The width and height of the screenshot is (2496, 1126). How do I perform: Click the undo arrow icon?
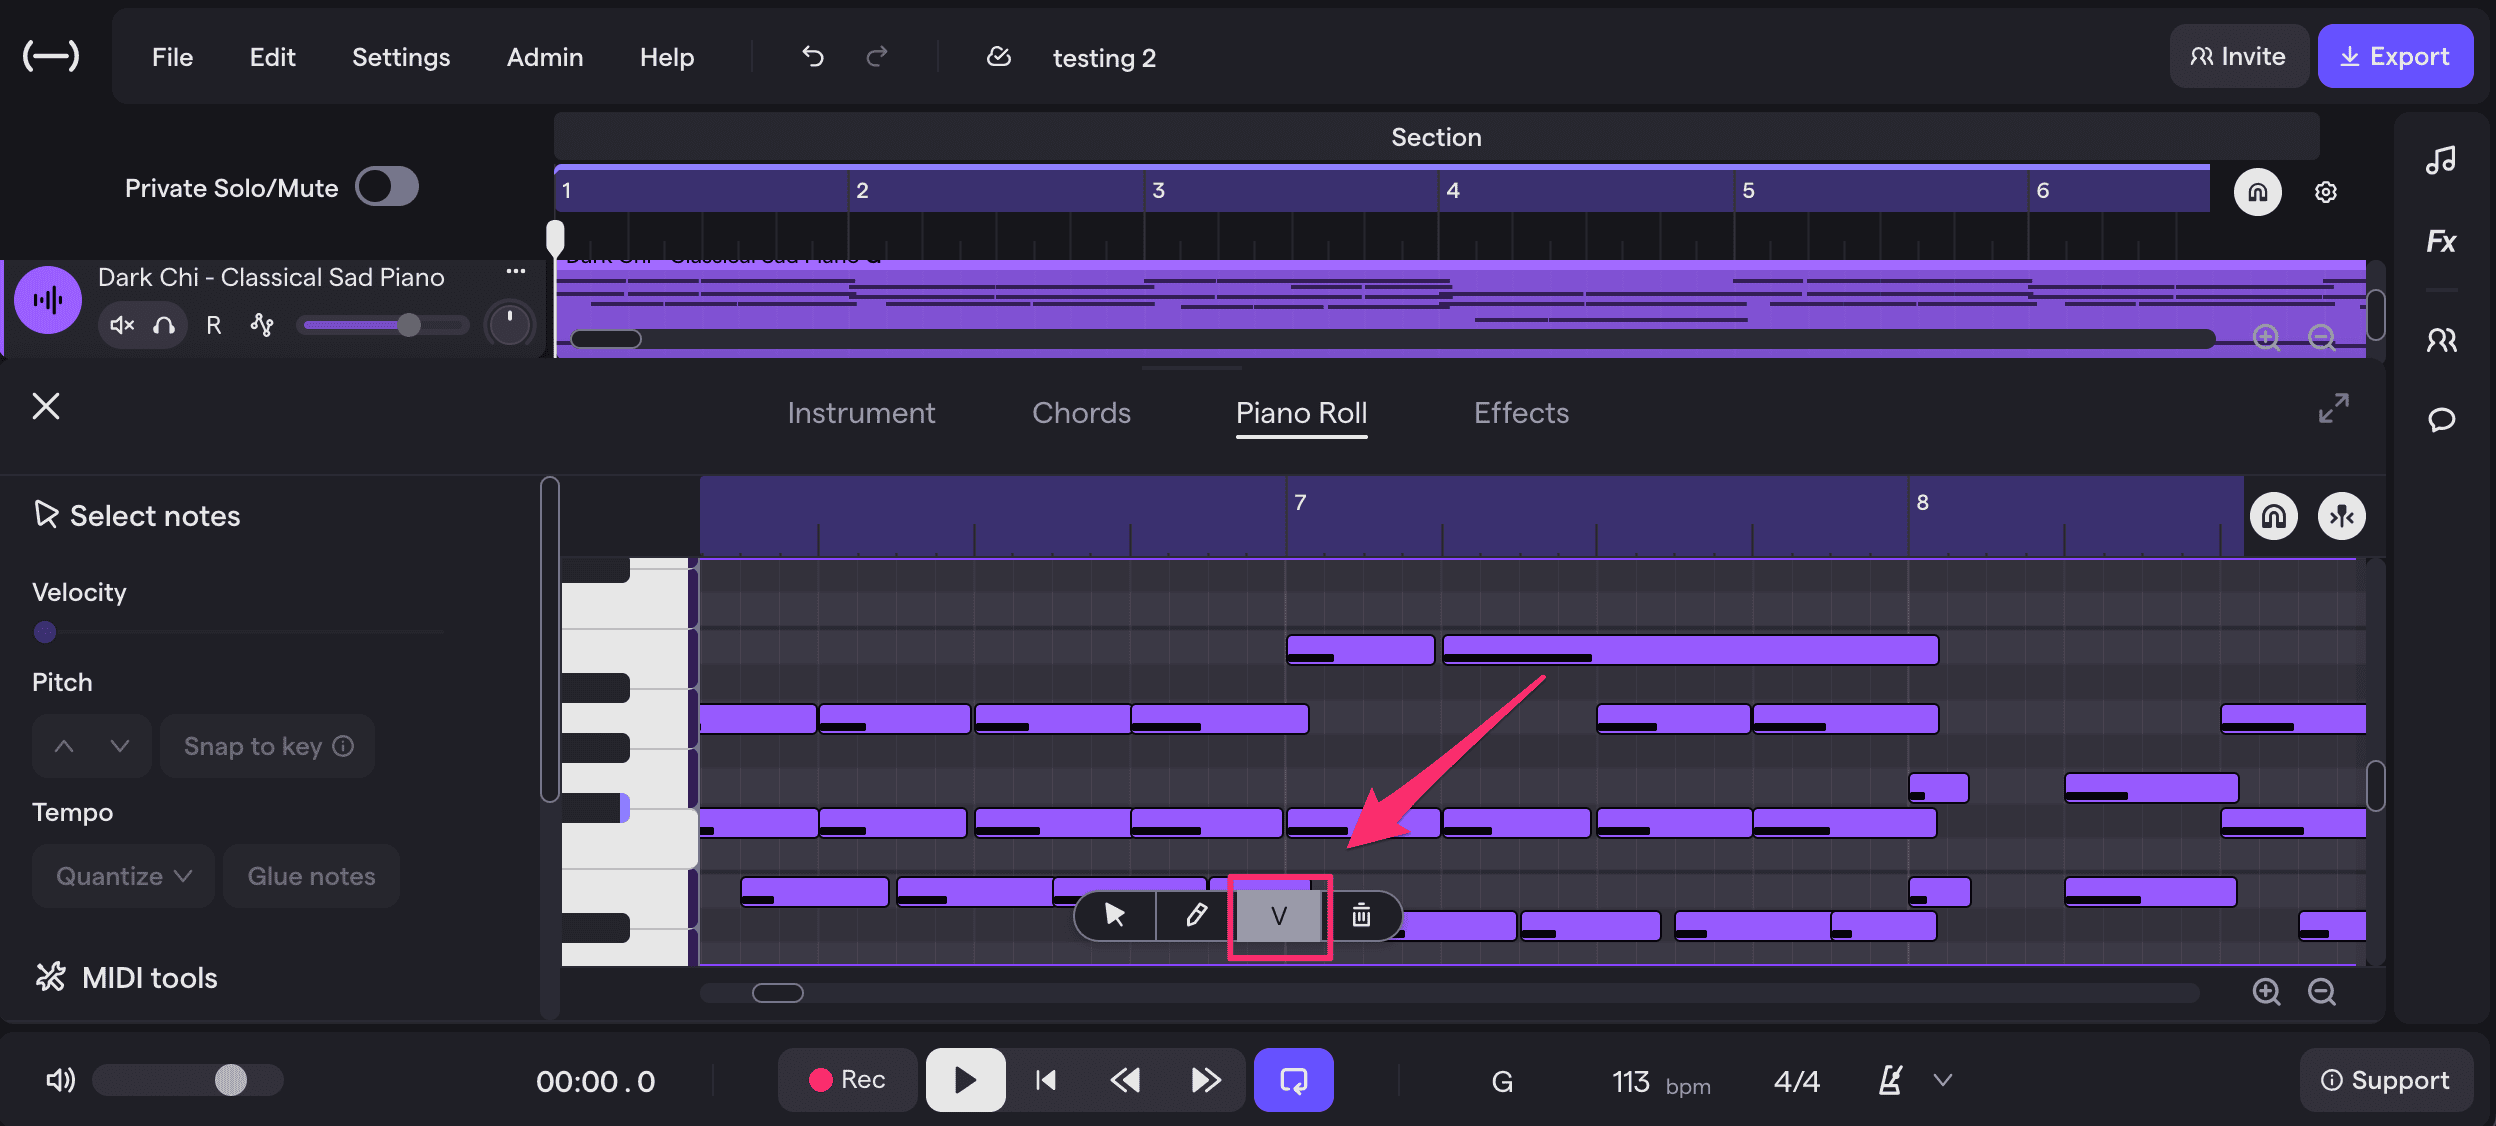[x=813, y=57]
